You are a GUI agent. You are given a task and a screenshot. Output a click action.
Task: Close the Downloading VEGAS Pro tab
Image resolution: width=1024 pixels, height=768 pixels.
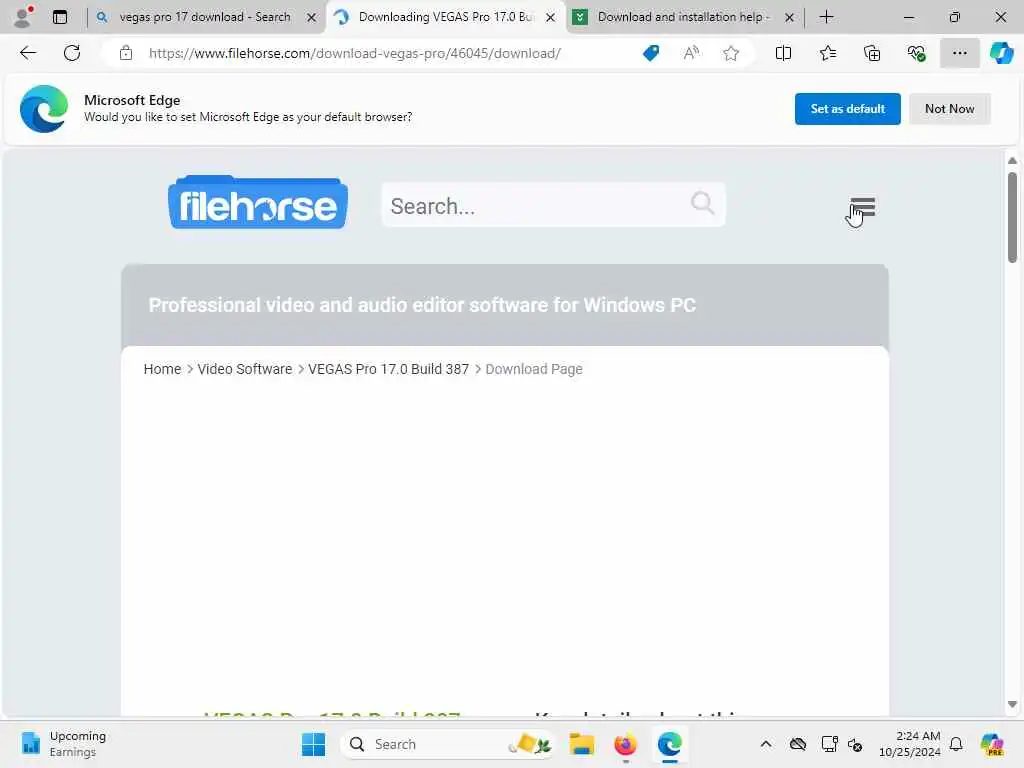click(x=551, y=18)
